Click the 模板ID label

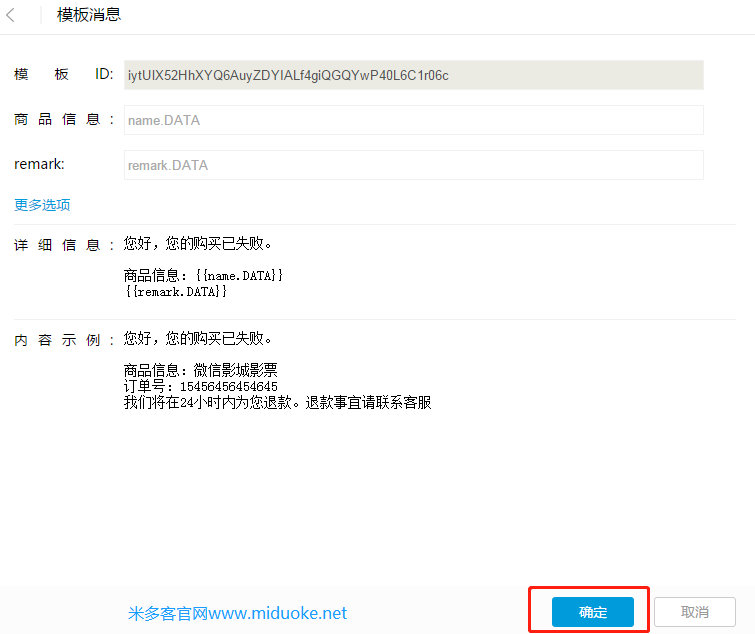63,75
